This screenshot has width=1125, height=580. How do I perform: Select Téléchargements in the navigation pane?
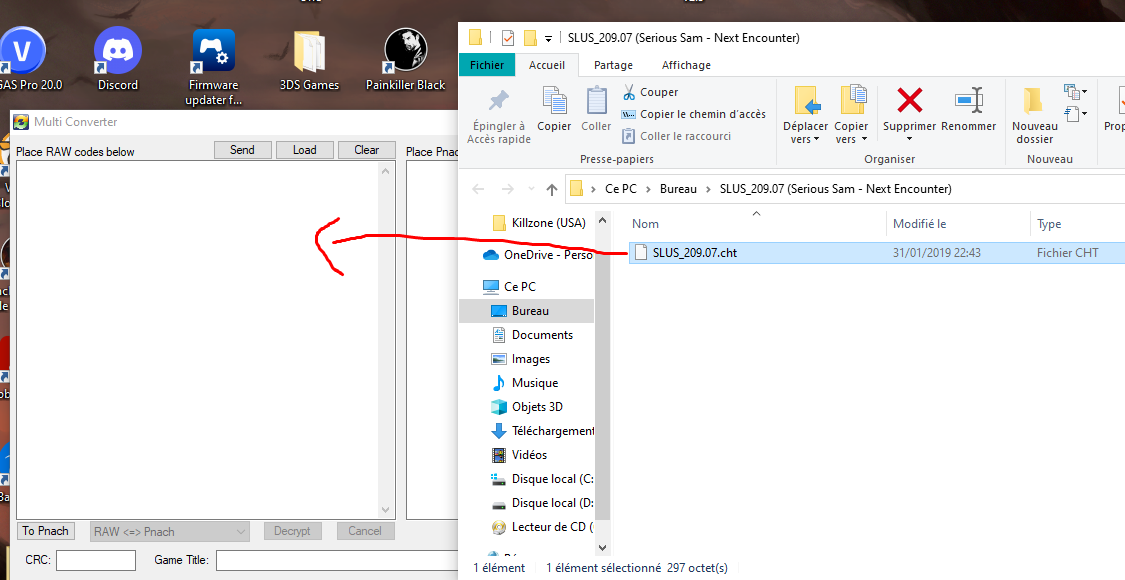point(542,431)
